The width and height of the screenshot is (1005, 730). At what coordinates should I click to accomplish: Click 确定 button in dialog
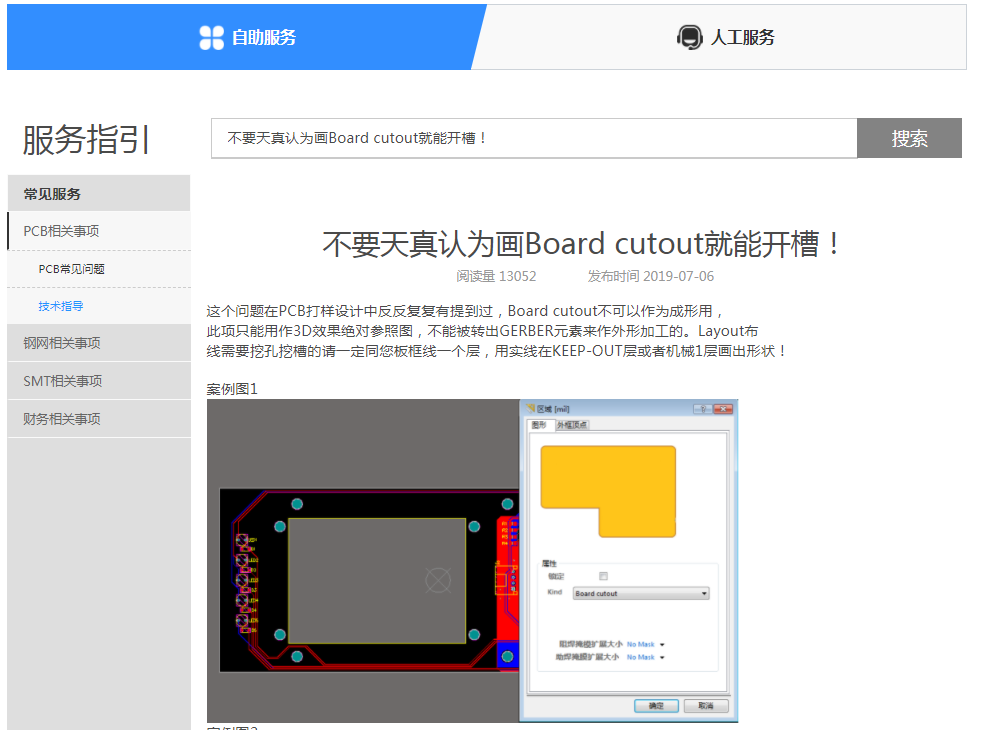tap(656, 706)
